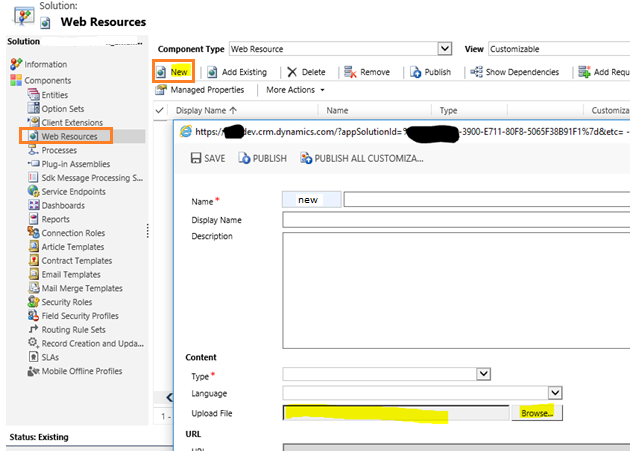Click the Managed Properties icon
Image resolution: width=630 pixels, height=451 pixels.
(161, 90)
